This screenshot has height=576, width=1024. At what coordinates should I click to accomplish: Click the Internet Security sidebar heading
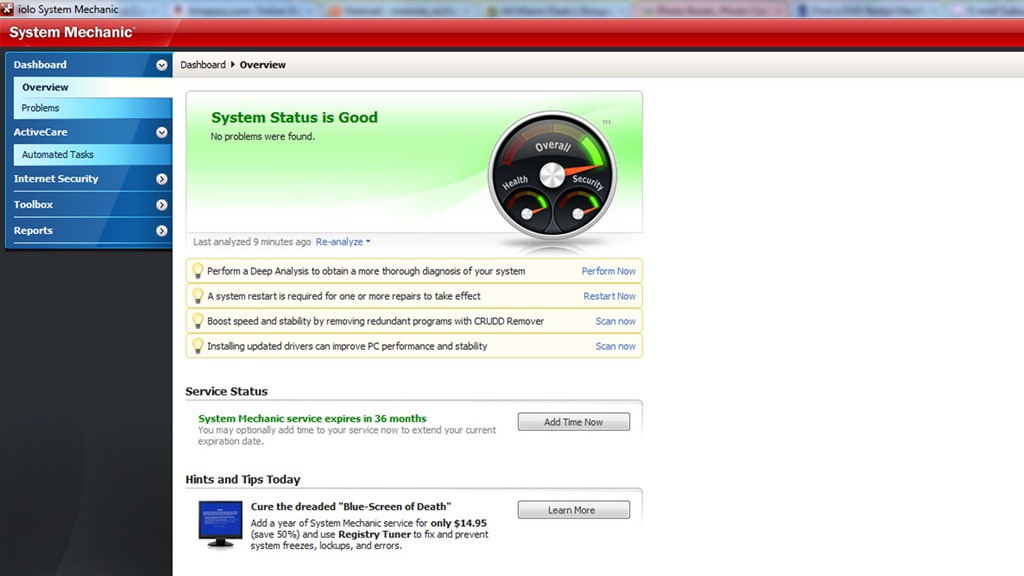tap(56, 179)
